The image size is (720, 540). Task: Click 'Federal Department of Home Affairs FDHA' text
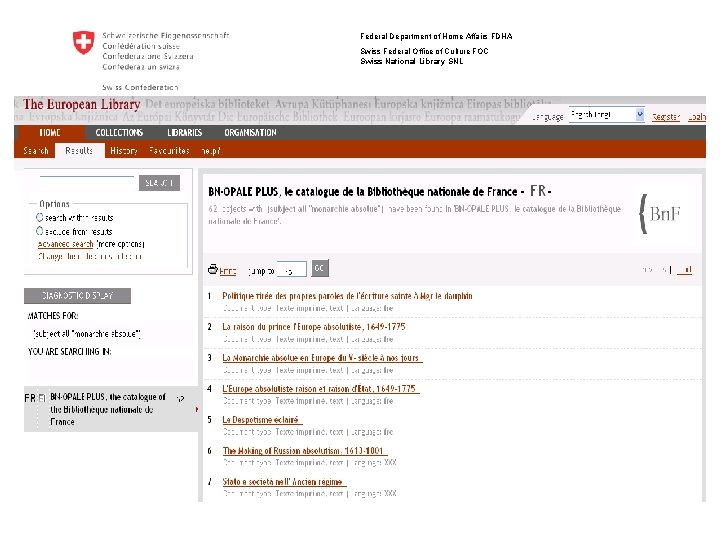436,36
